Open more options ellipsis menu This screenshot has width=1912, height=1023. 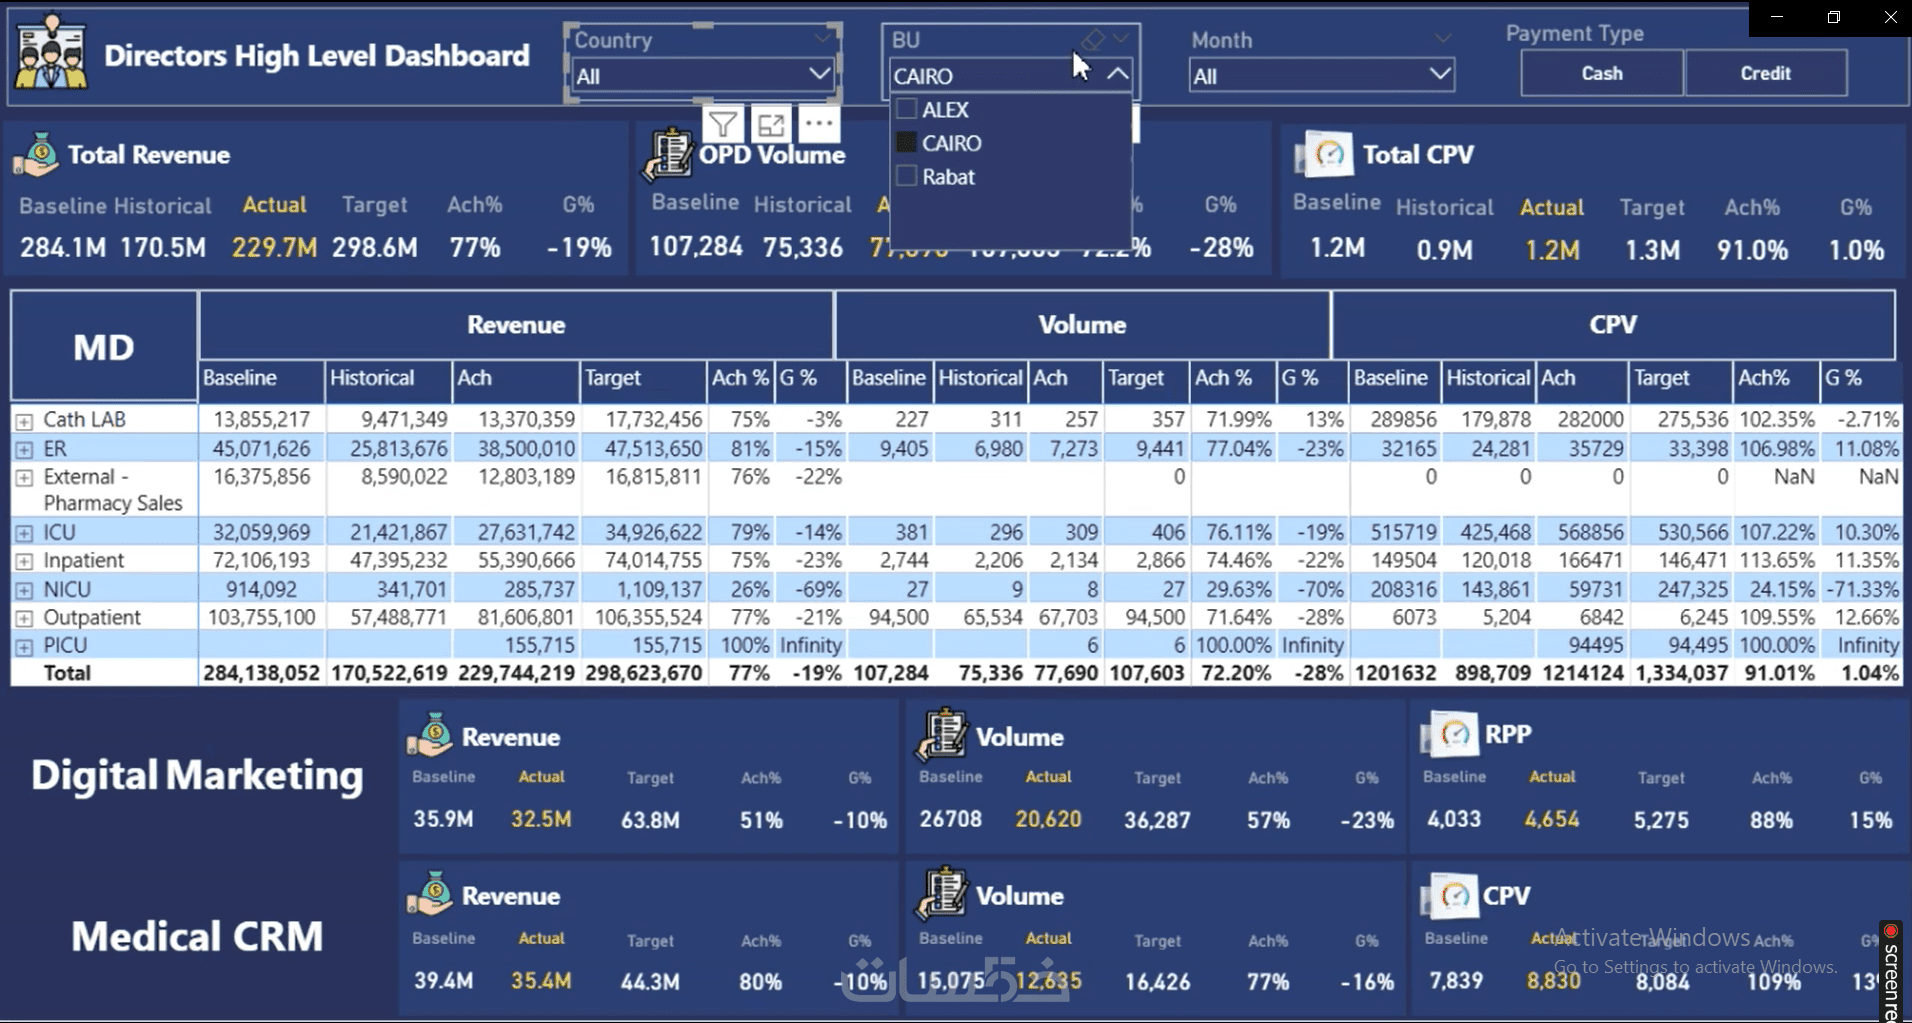819,125
